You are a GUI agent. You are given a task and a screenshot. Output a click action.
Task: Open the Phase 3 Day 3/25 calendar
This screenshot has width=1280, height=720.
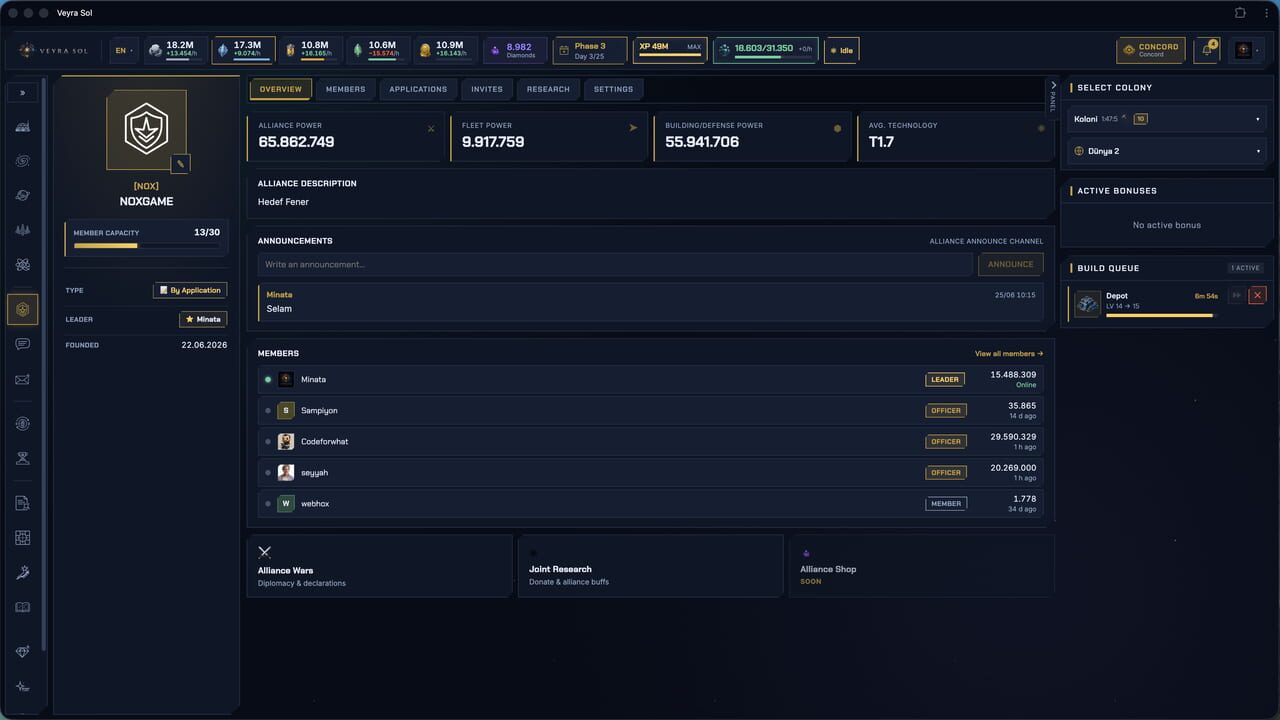(589, 50)
